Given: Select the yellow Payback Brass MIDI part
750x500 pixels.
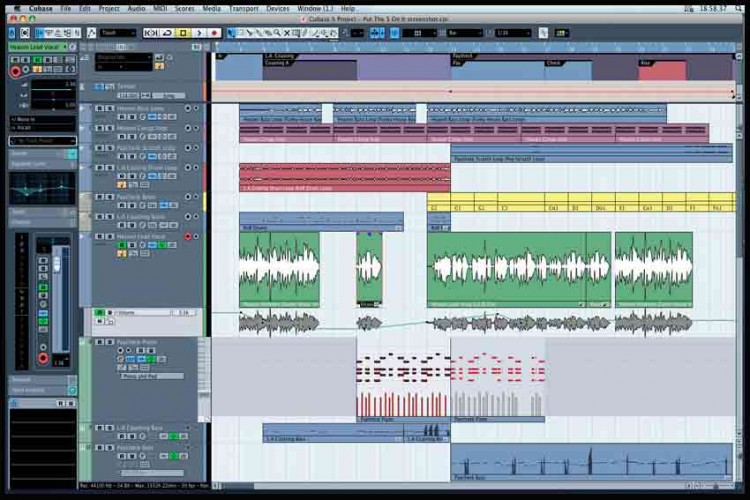Looking at the screenshot, I should 581,201.
